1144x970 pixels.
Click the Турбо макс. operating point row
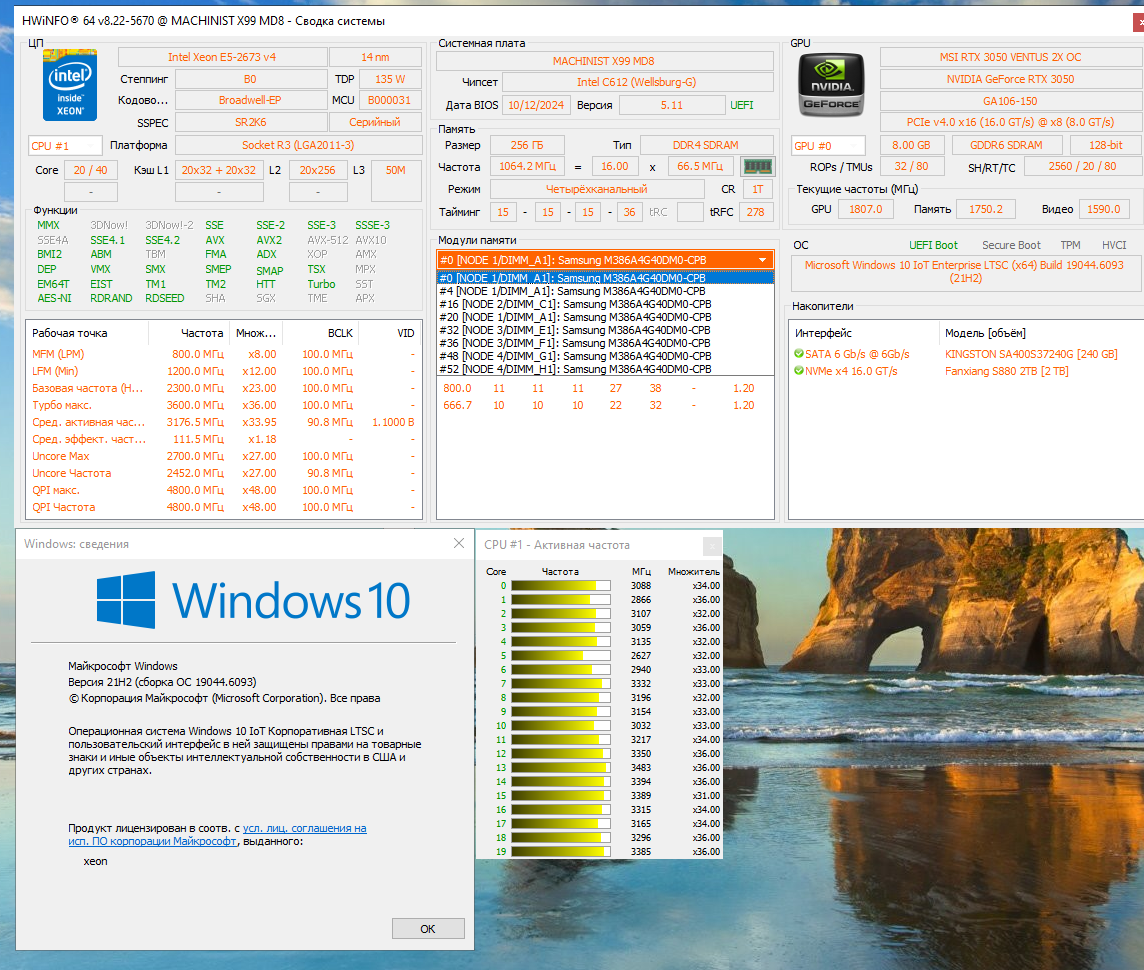(224, 405)
